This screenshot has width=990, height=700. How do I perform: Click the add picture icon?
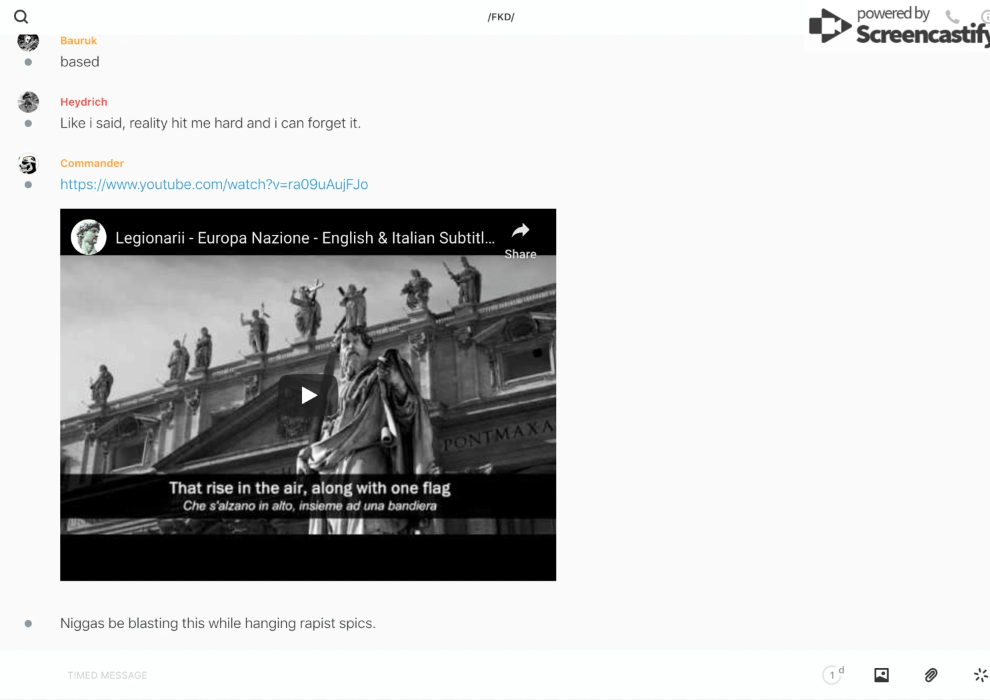tap(881, 675)
